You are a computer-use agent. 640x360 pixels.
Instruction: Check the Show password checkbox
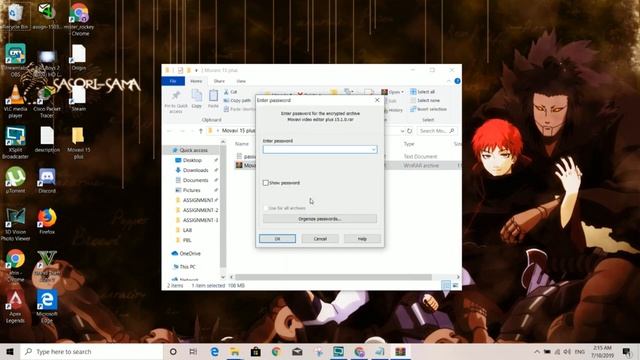coord(266,183)
